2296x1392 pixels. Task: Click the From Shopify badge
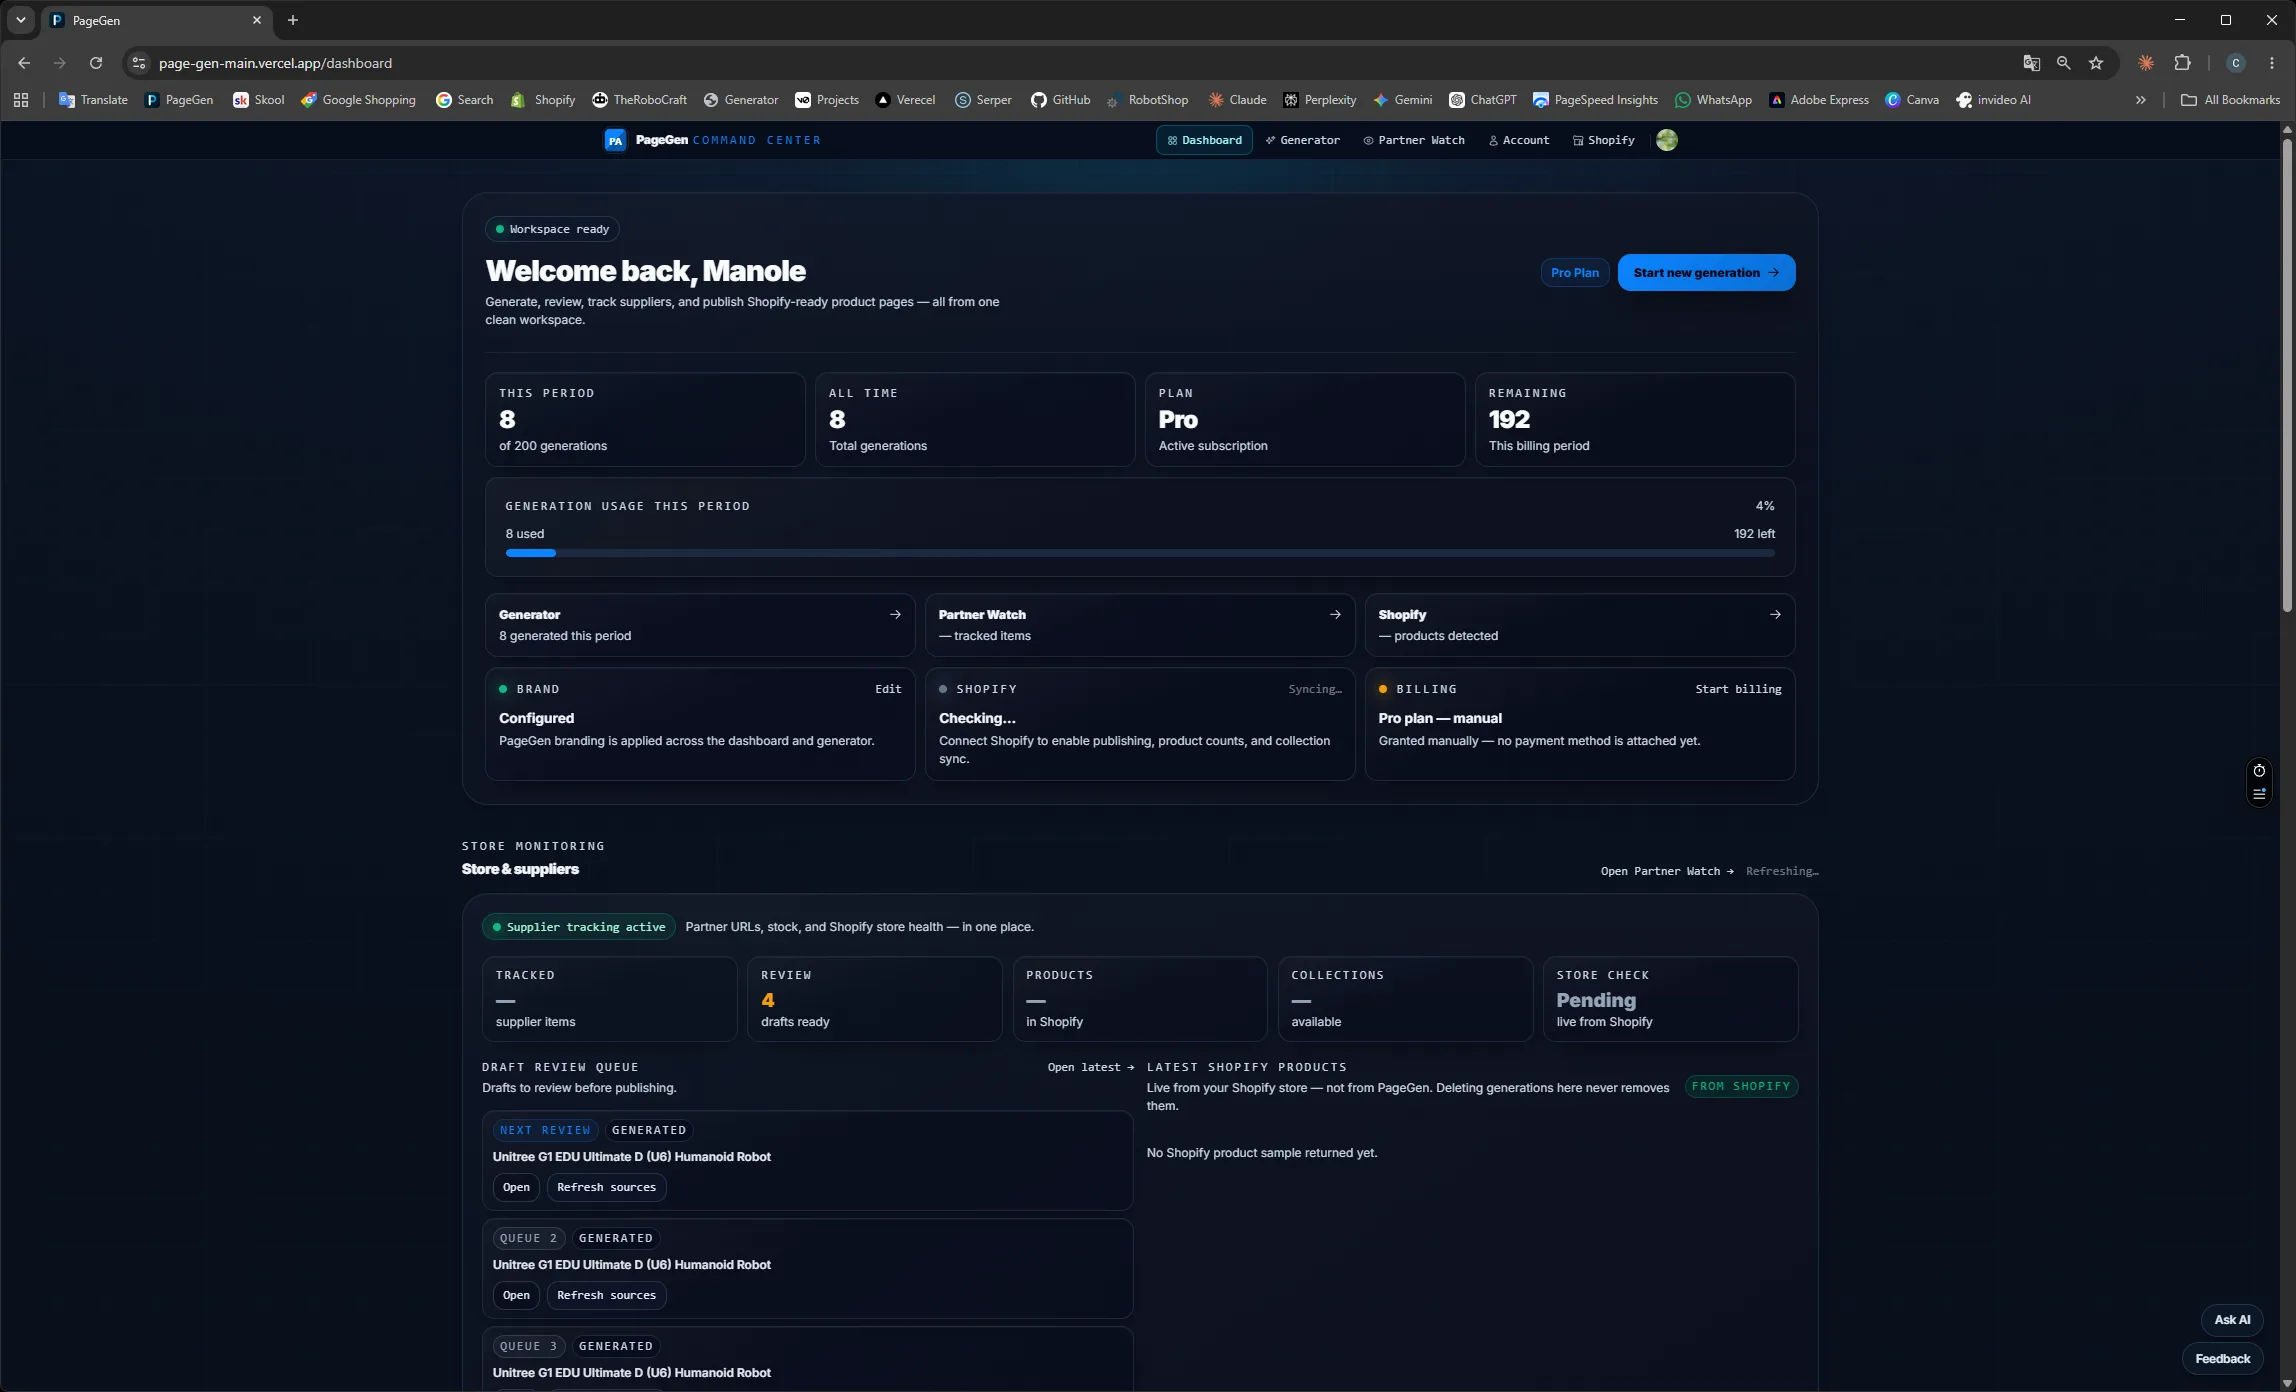pyautogui.click(x=1741, y=1087)
